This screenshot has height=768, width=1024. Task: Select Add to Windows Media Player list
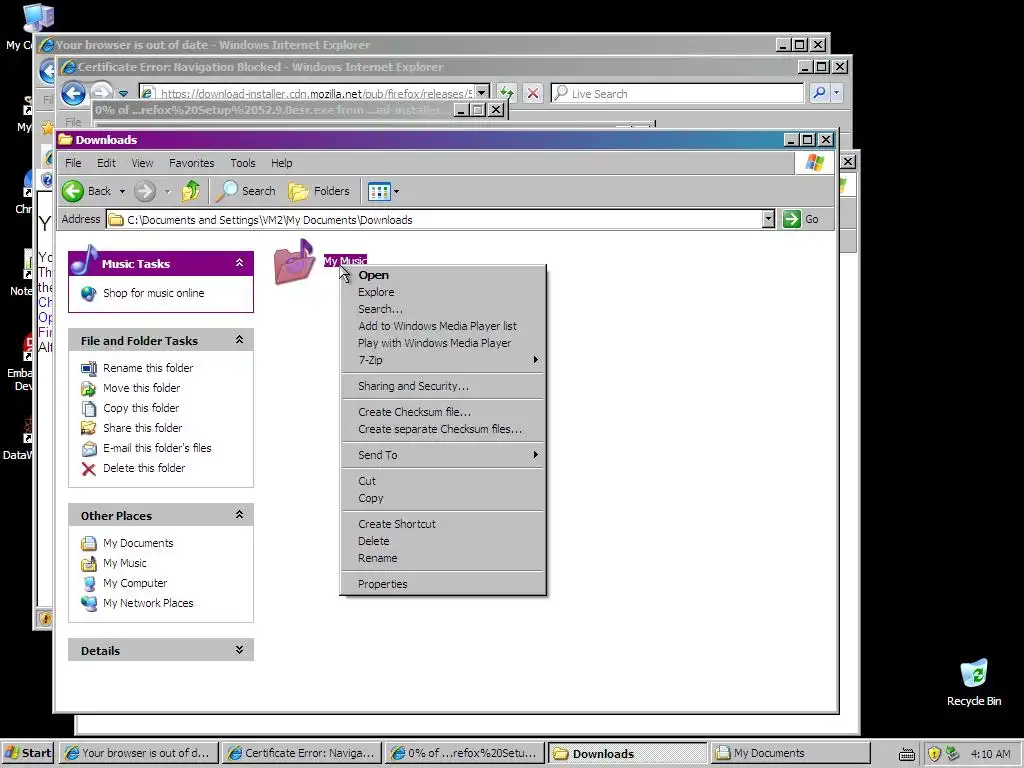(443, 326)
